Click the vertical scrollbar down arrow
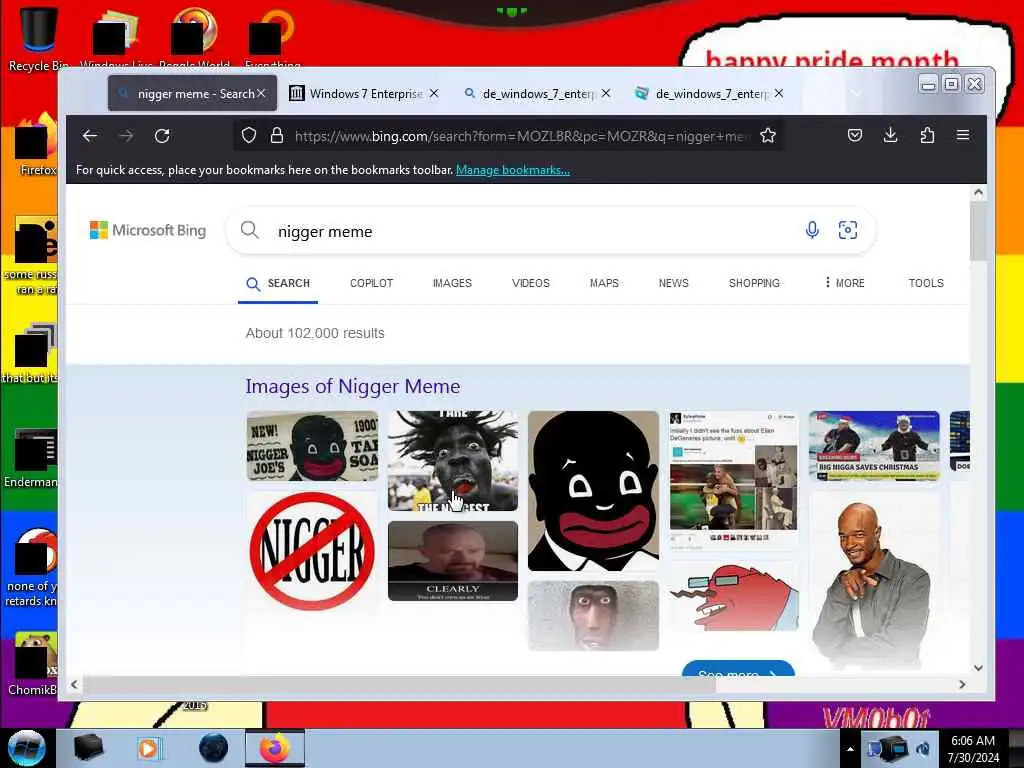1024x768 pixels. tap(978, 667)
